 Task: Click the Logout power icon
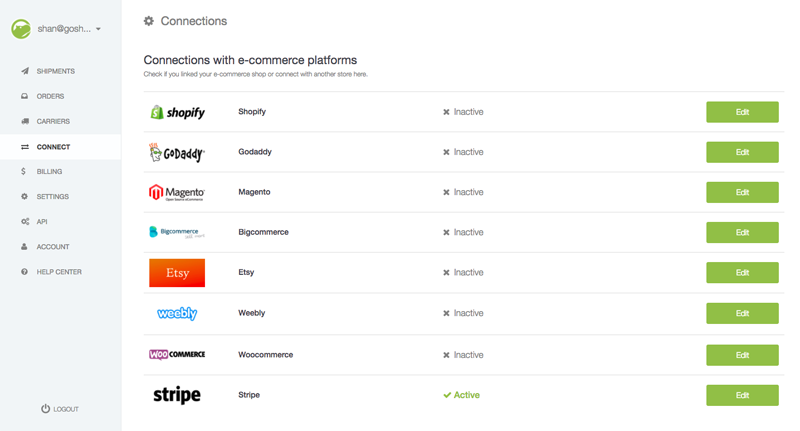pyautogui.click(x=45, y=409)
